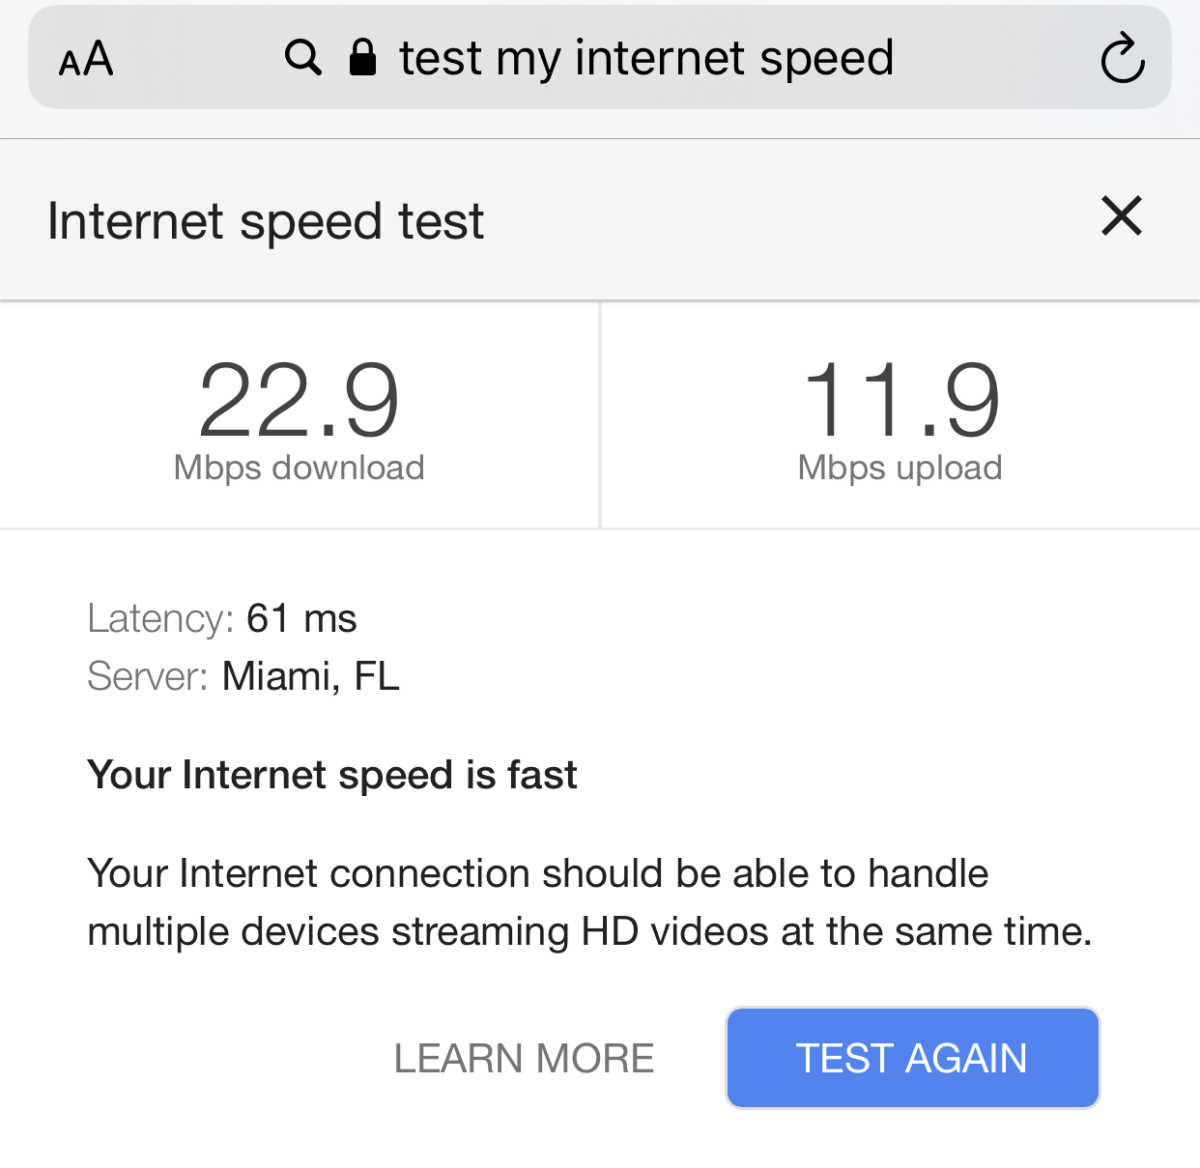The width and height of the screenshot is (1200, 1168).
Task: Click the 22.9 download speed value
Action: [299, 402]
